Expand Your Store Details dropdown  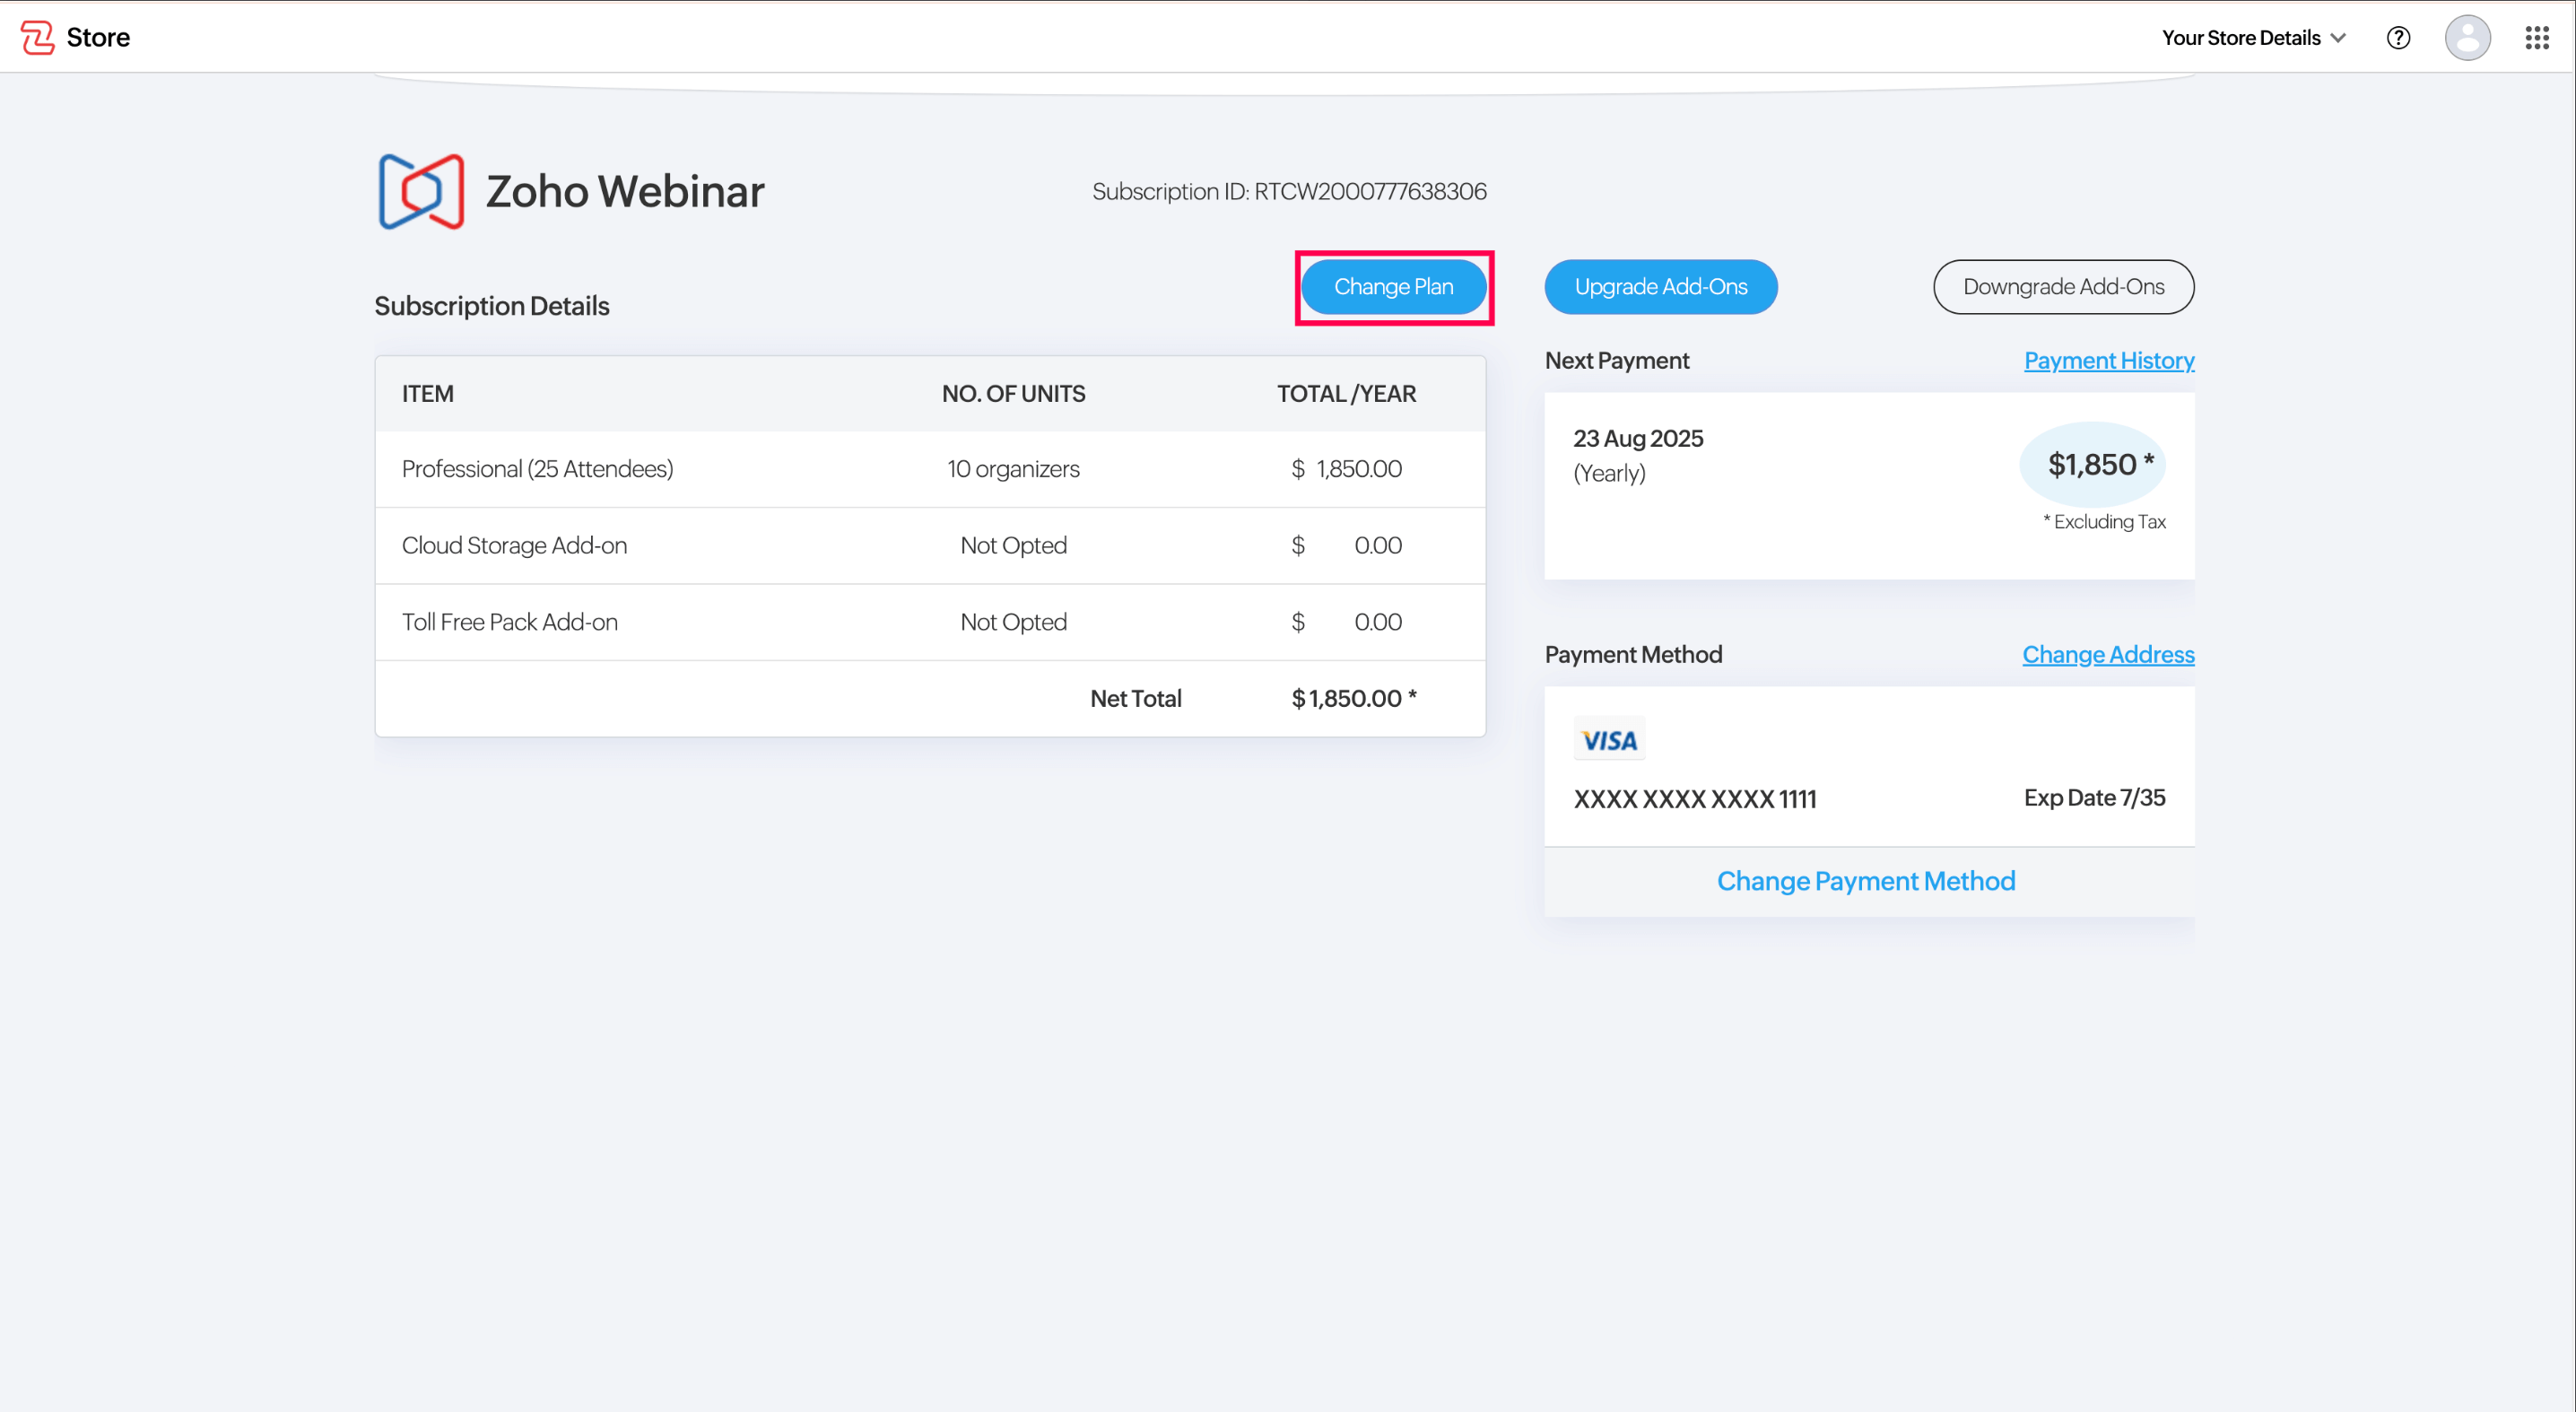[2240, 38]
